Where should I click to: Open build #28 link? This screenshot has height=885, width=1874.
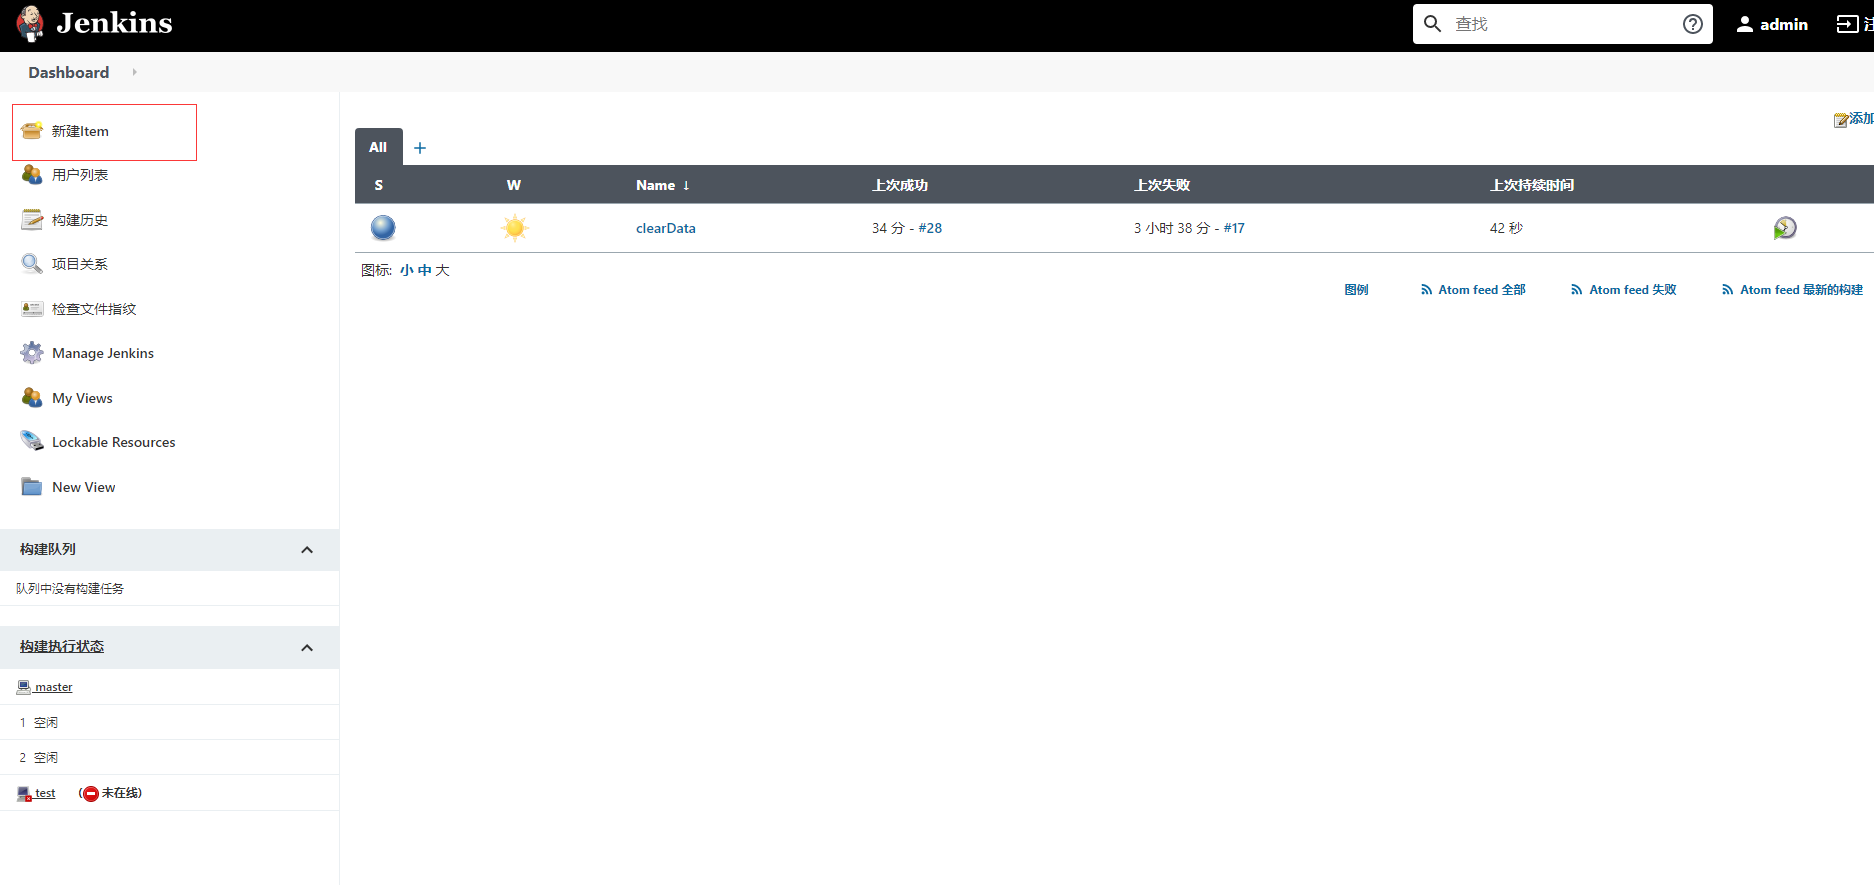[x=930, y=228]
